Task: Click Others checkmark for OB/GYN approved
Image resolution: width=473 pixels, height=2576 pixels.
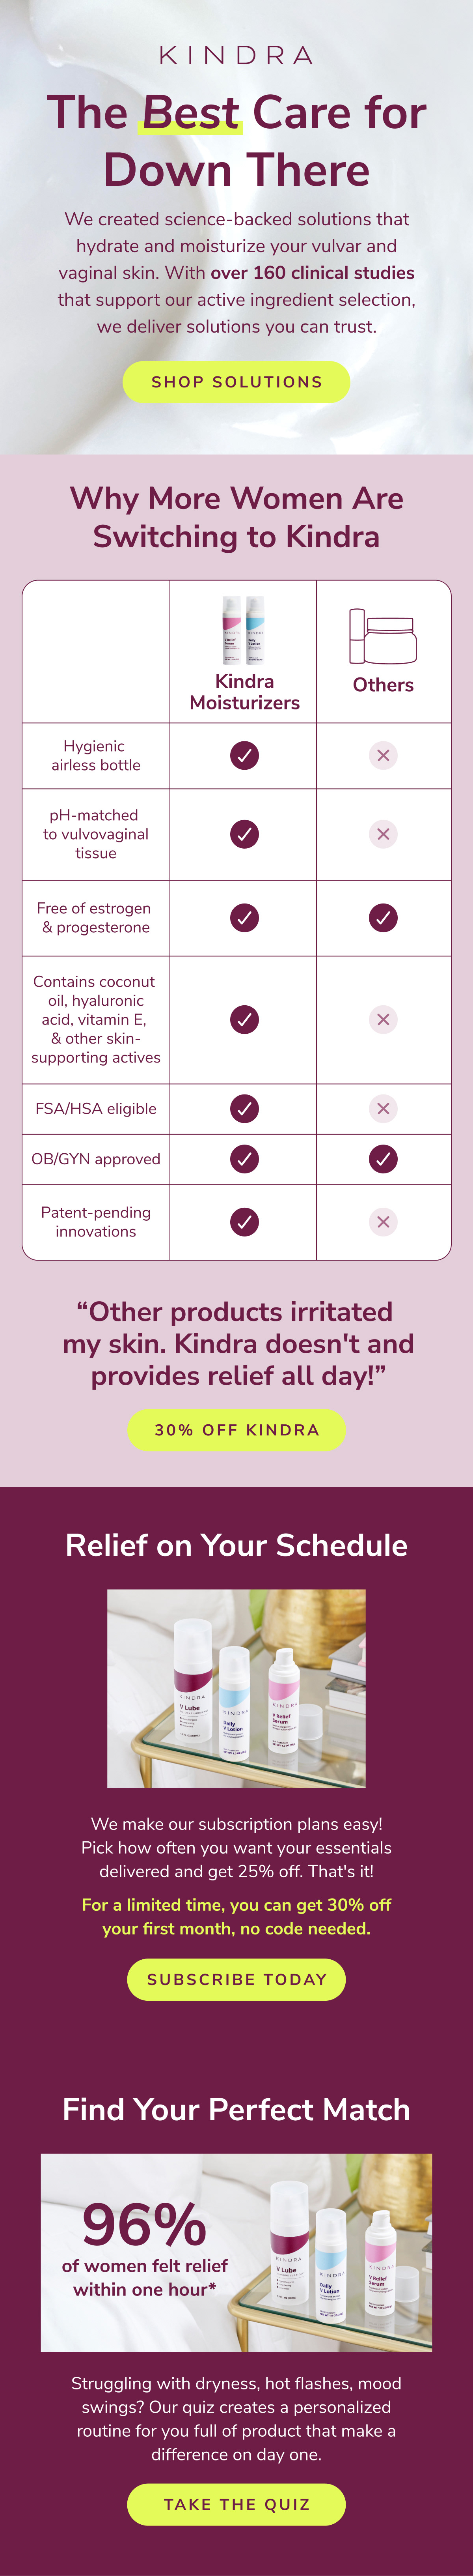Action: [383, 1159]
